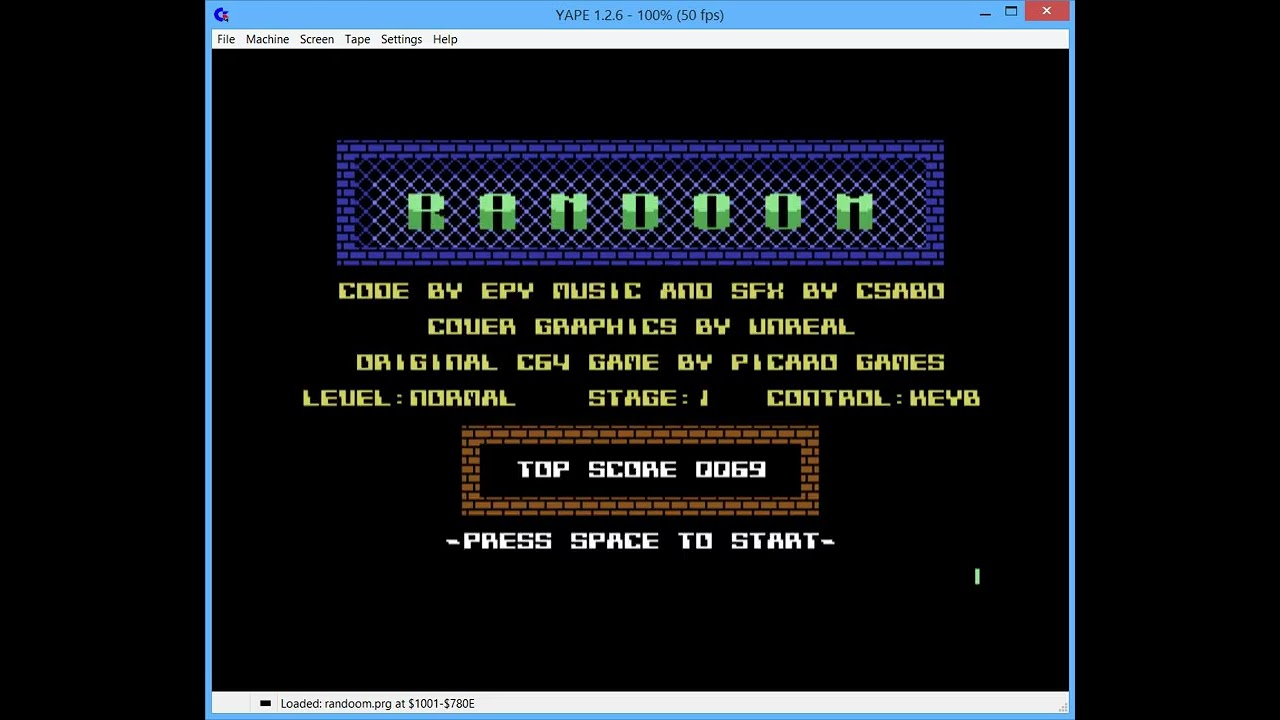Click the YAPE Commodore logo icon in title bar
Viewport: 1280px width, 720px height.
[x=222, y=14]
